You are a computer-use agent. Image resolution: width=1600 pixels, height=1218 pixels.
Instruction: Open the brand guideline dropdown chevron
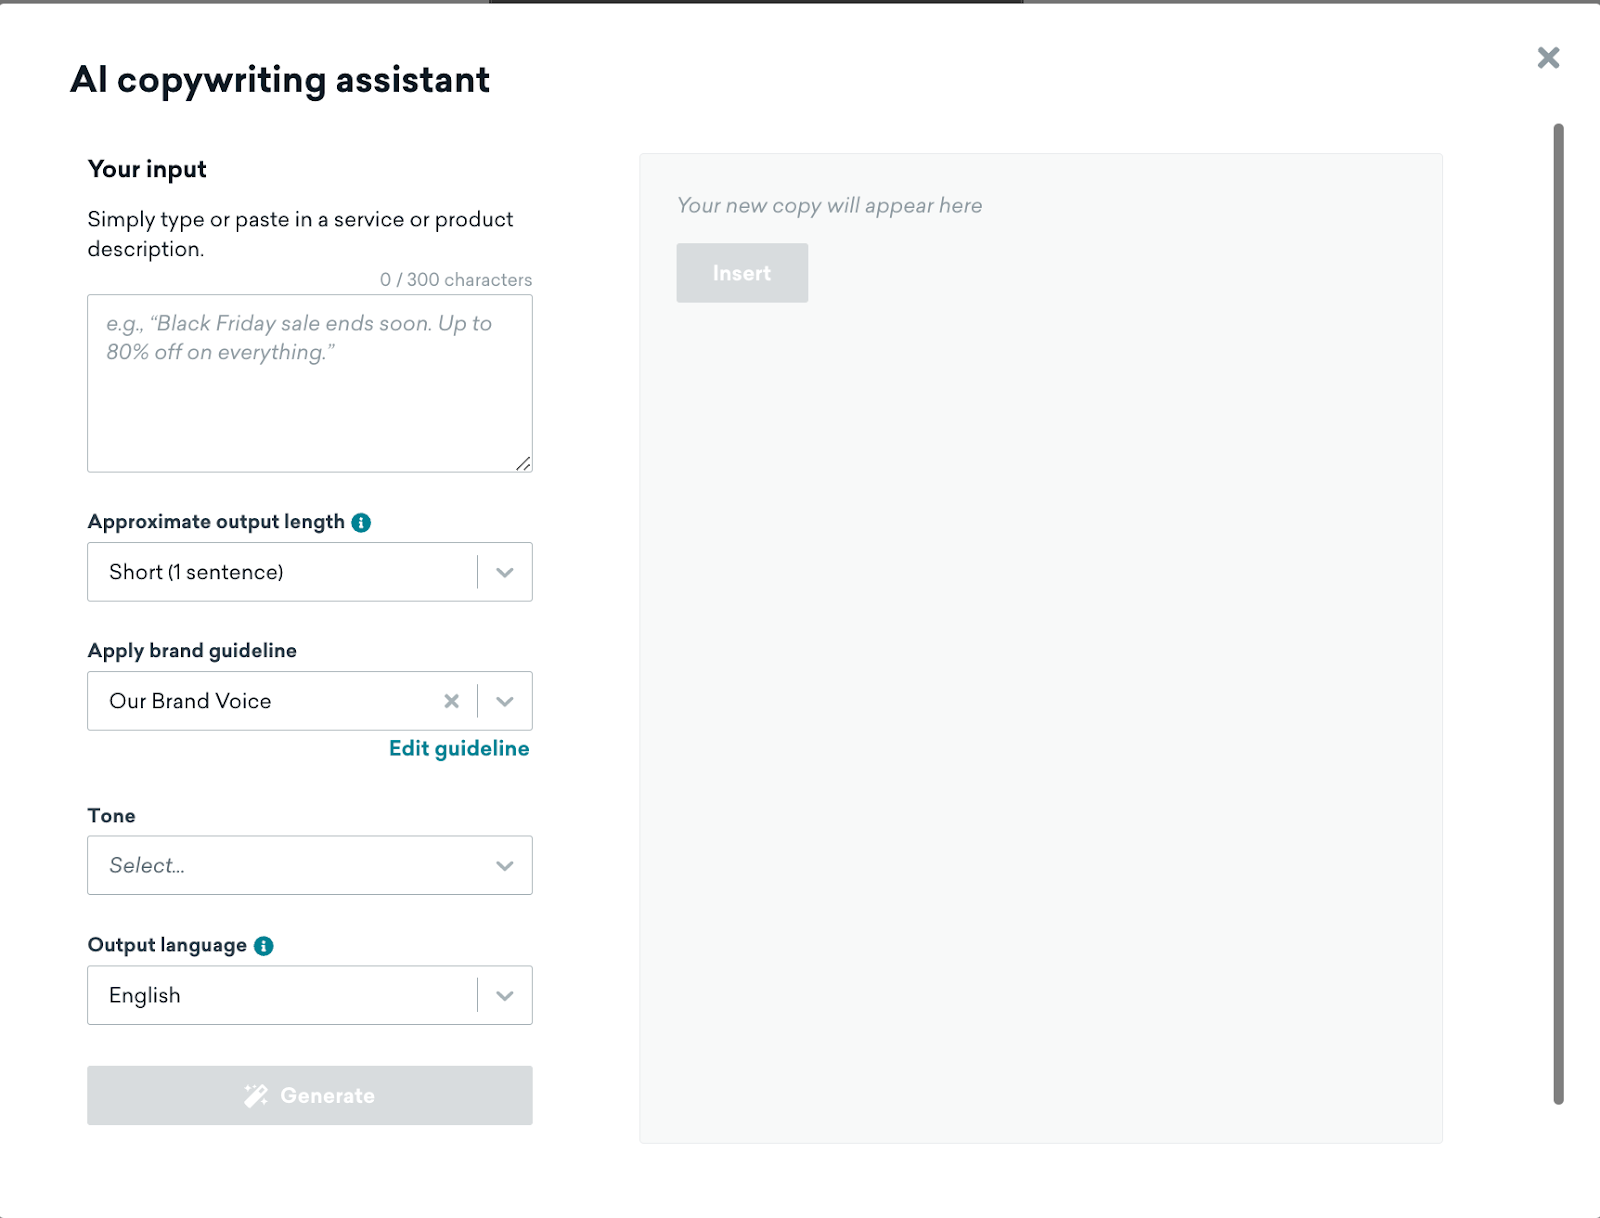tap(505, 701)
